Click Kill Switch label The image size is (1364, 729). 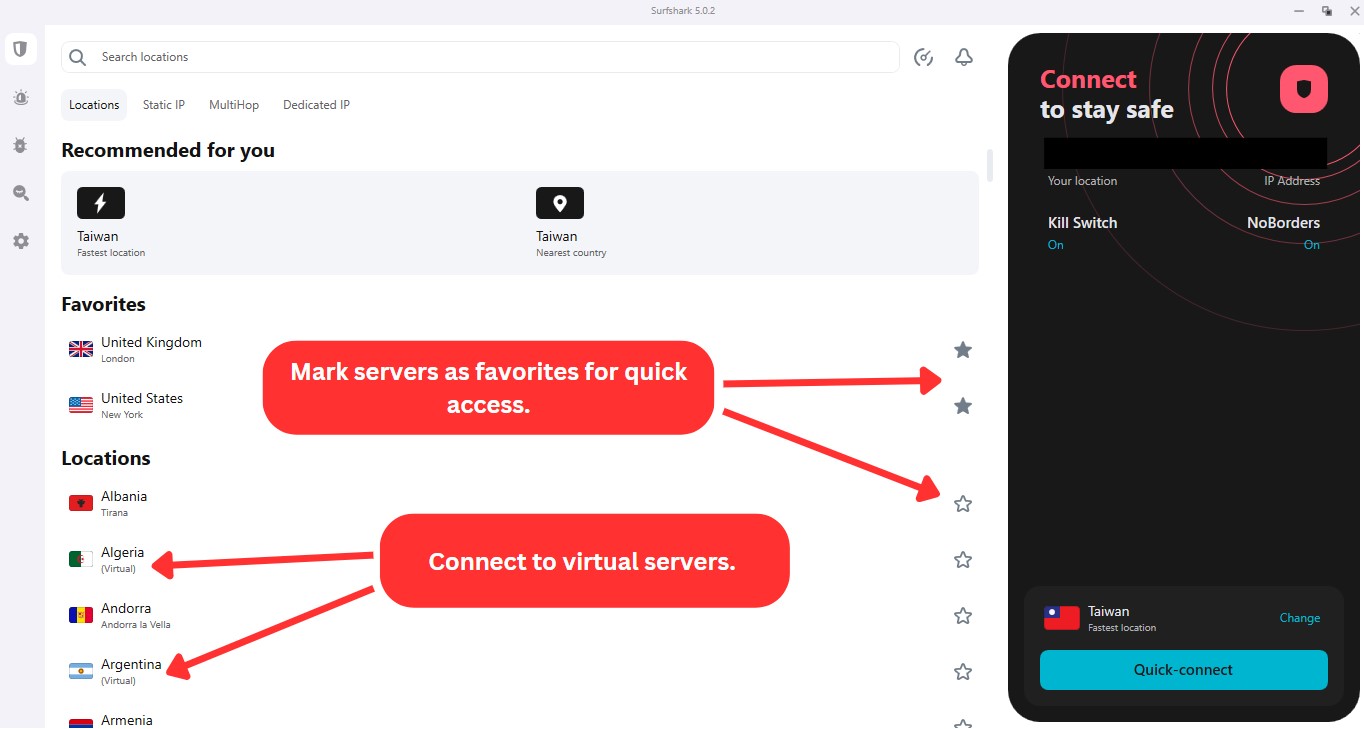tap(1082, 223)
